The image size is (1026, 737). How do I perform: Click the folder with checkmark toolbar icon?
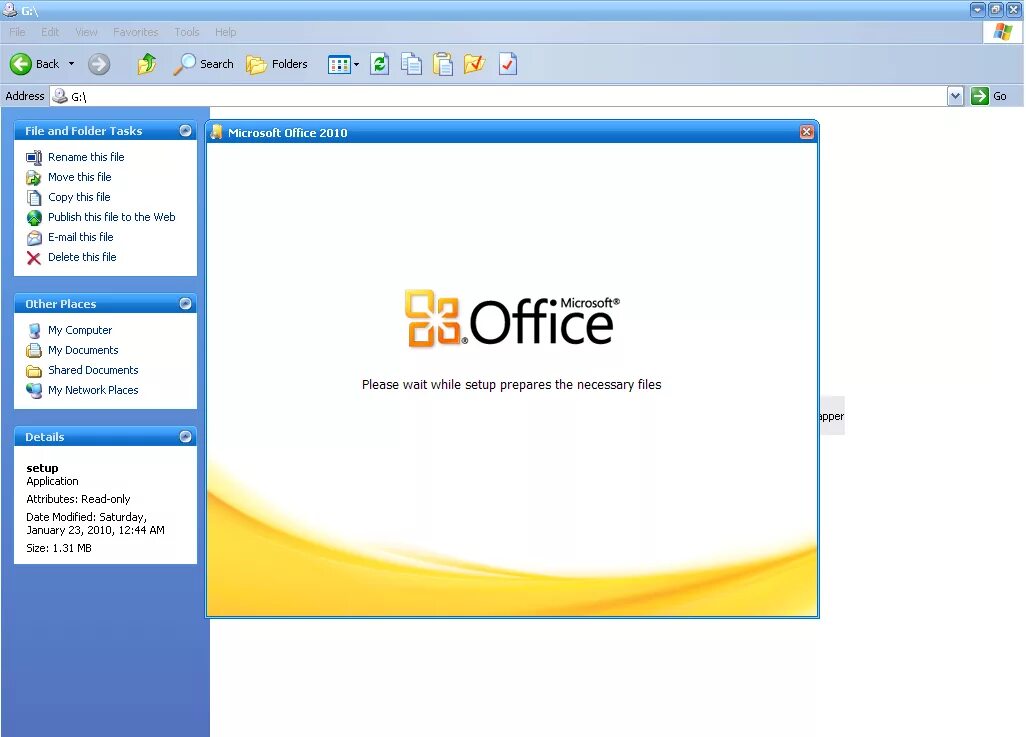(x=474, y=64)
